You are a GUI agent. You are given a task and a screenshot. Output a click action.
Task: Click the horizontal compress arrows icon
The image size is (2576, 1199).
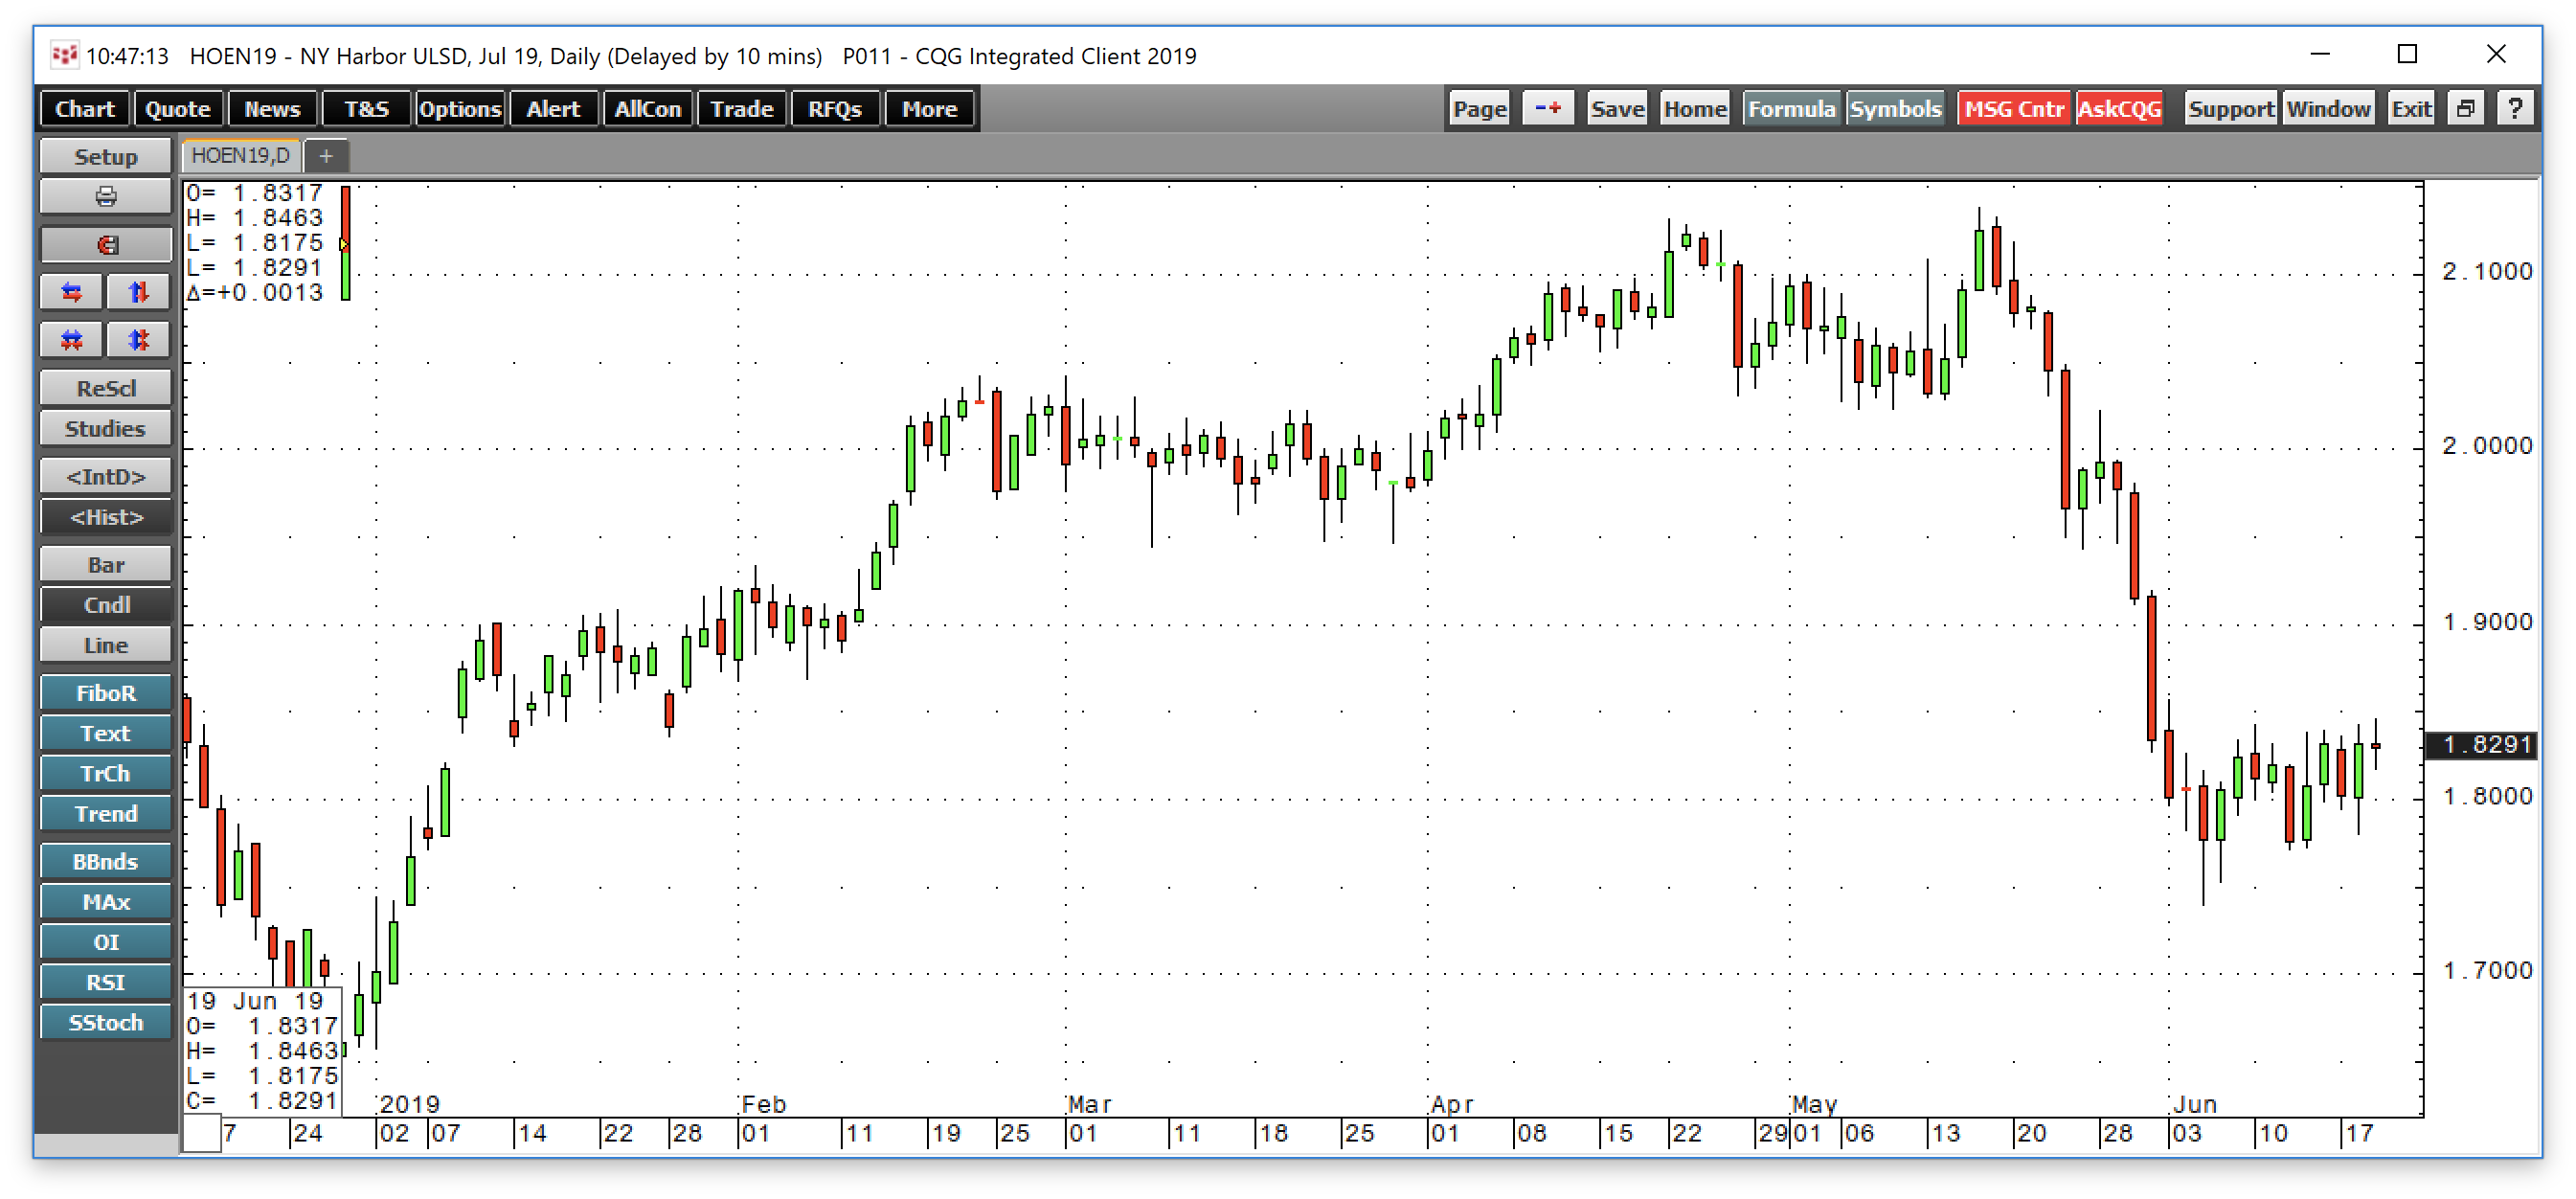click(71, 340)
